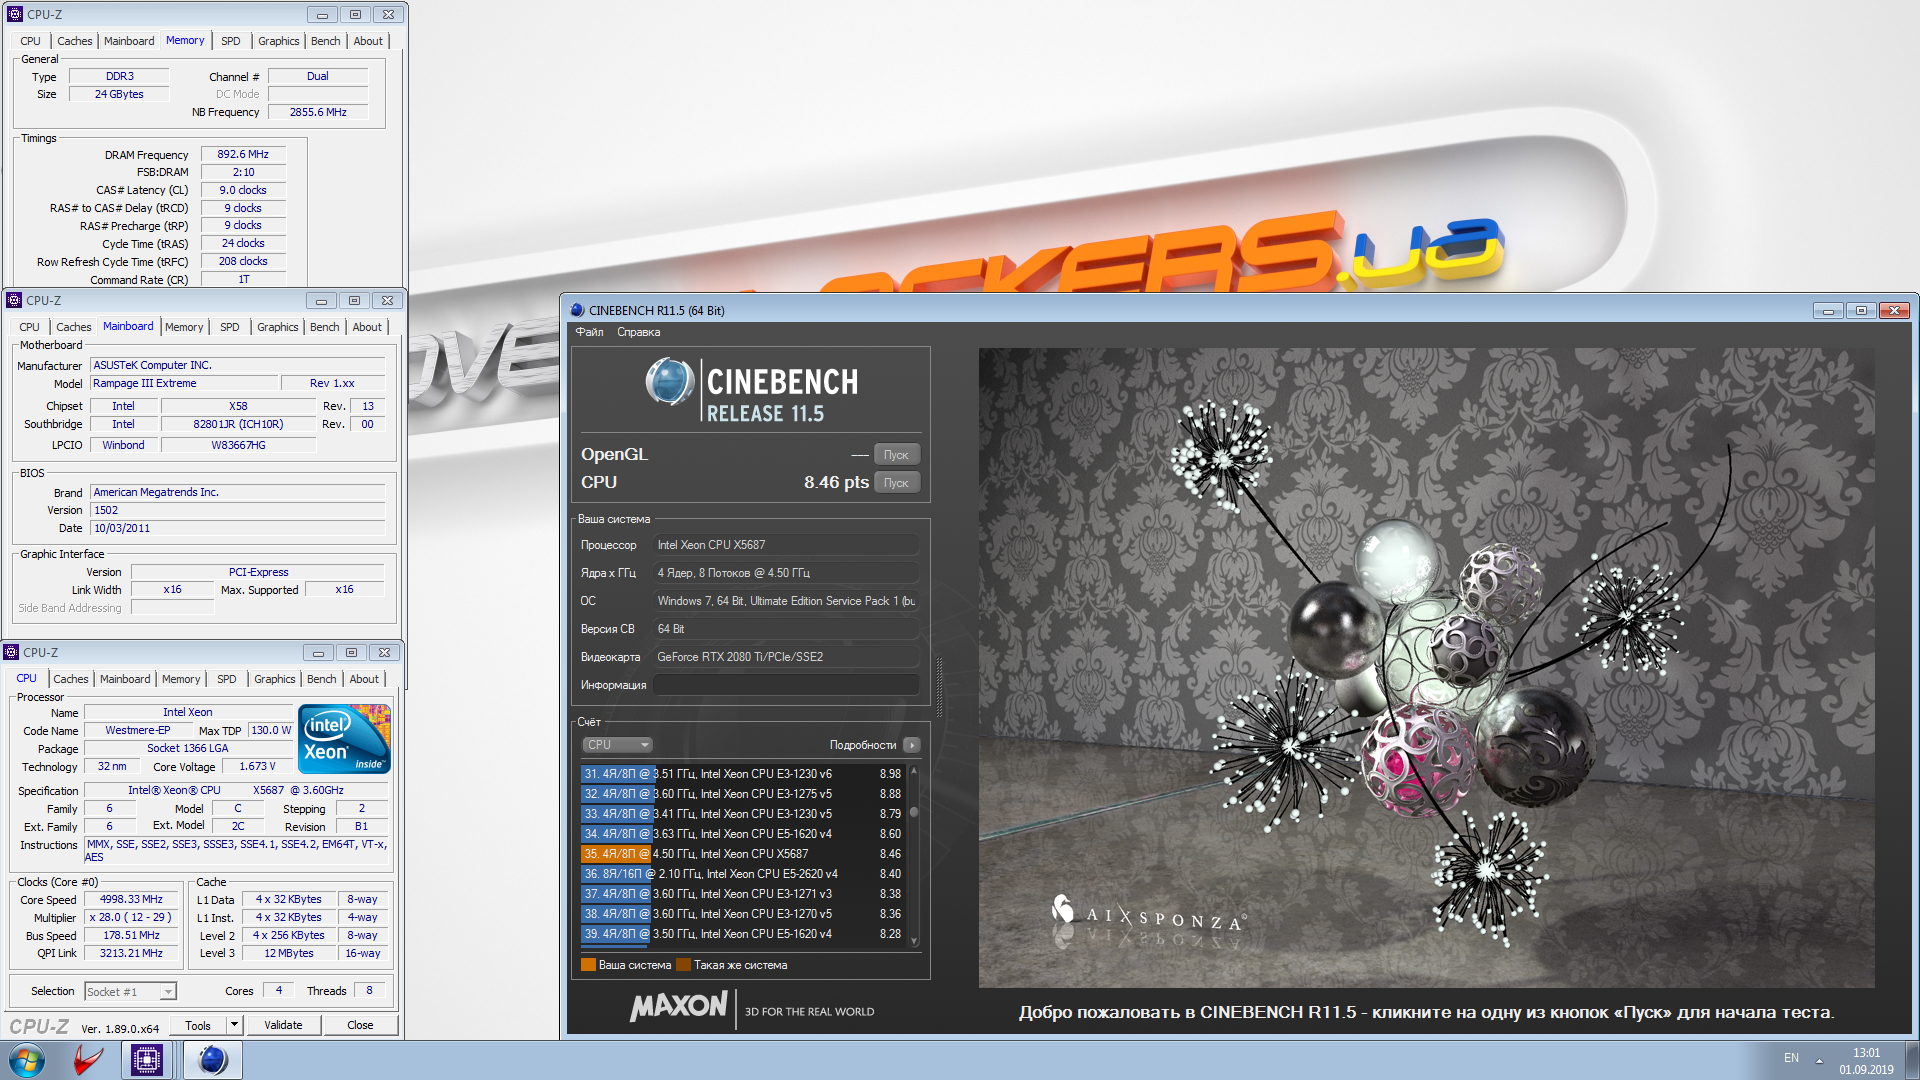Viewport: 1920px width, 1080px height.
Task: Select ranking row Xeon E3-1275 v5
Action: point(742,794)
